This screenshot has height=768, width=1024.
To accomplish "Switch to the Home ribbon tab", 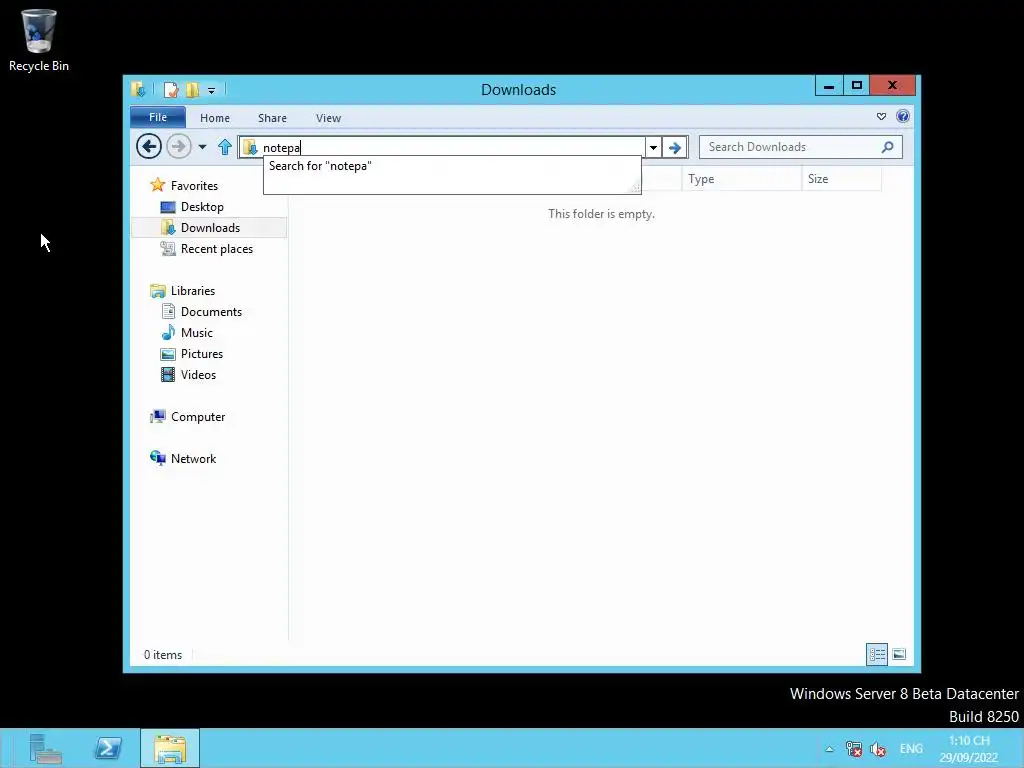I will 215,118.
